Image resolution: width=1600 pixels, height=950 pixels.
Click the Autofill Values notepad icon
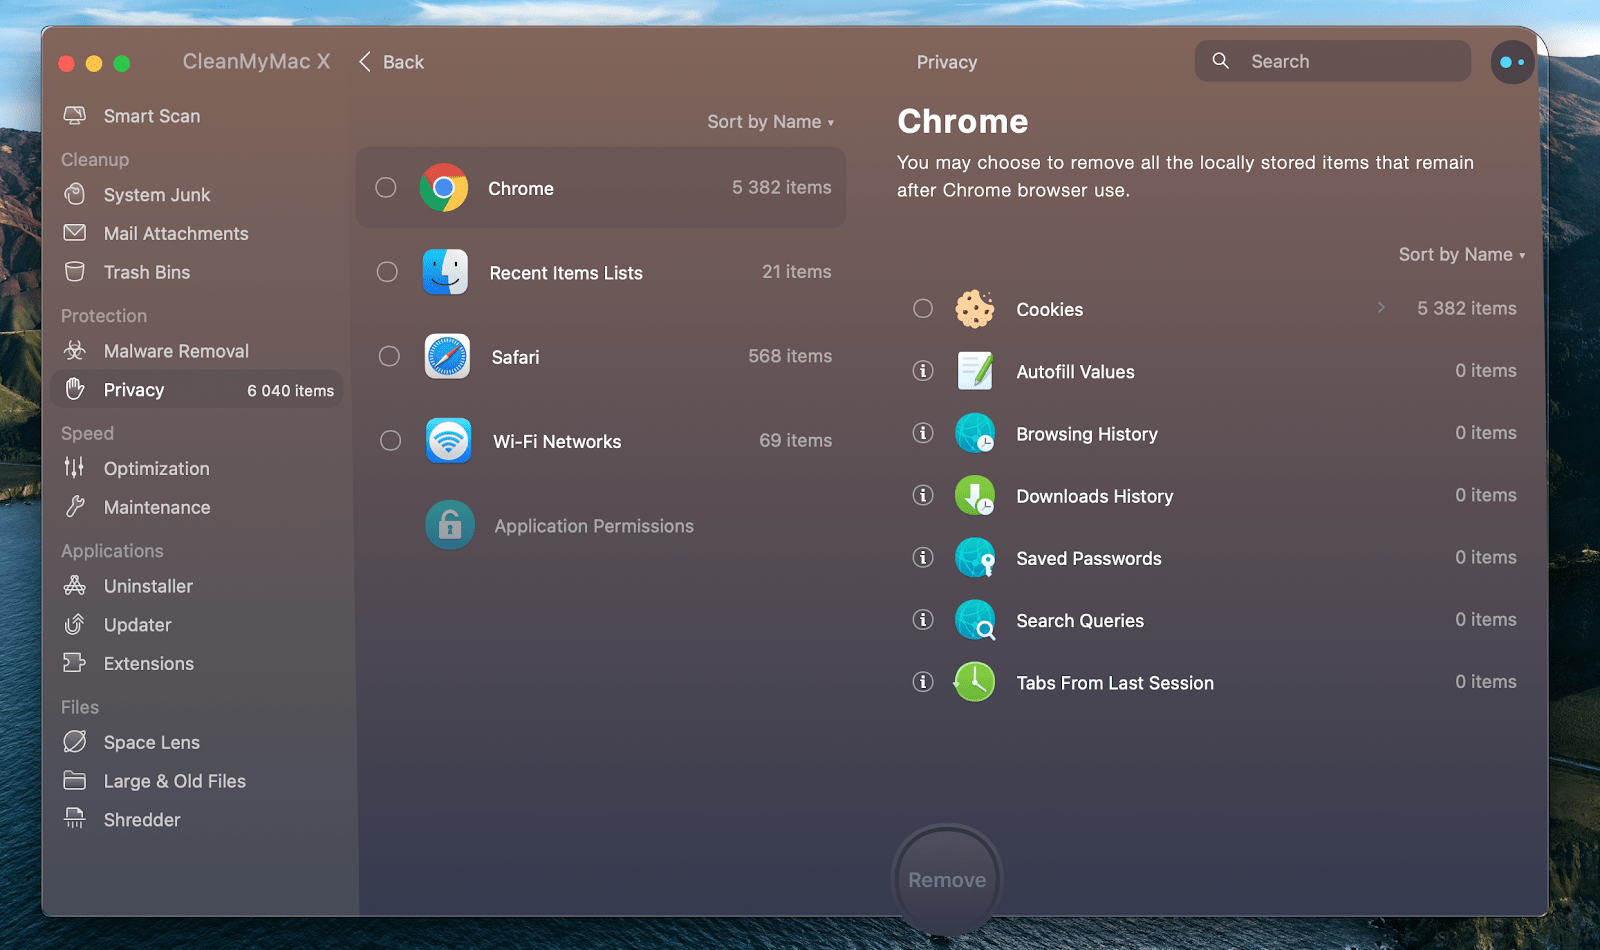[975, 371]
